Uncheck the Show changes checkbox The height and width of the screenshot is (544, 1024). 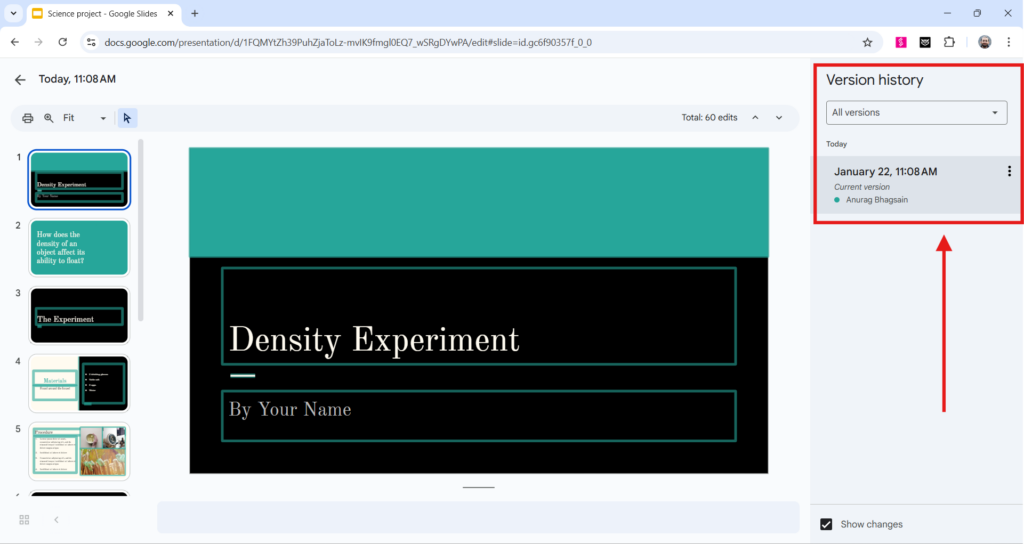[x=826, y=524]
